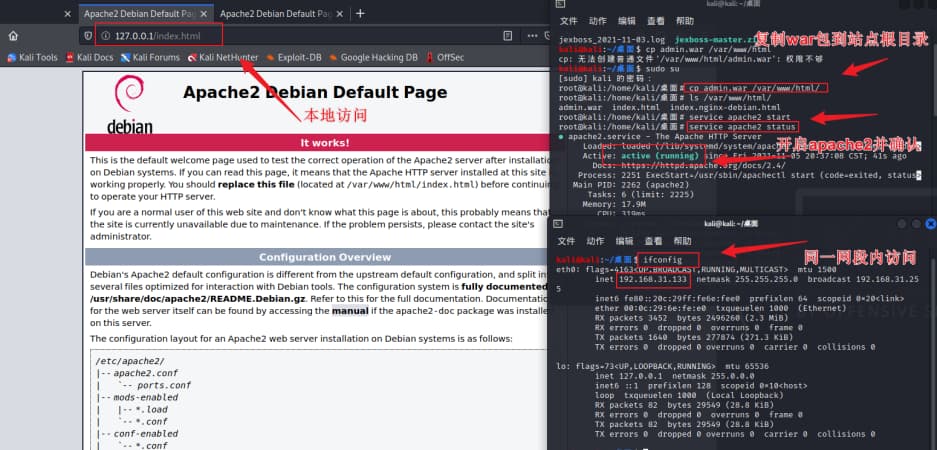Switch to the second Apache2 Debian tab
The height and width of the screenshot is (450, 937).
[276, 13]
